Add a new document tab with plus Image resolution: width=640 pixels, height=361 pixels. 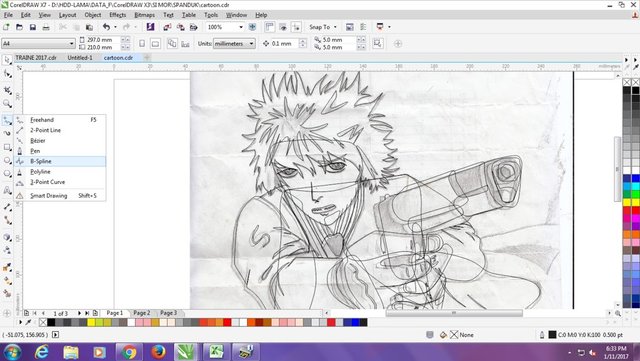pos(147,58)
